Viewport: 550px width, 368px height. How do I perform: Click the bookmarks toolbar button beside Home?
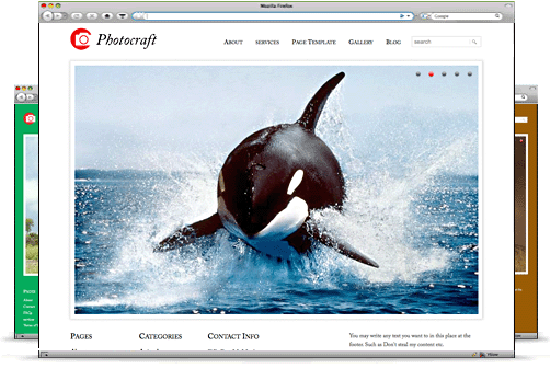point(122,16)
